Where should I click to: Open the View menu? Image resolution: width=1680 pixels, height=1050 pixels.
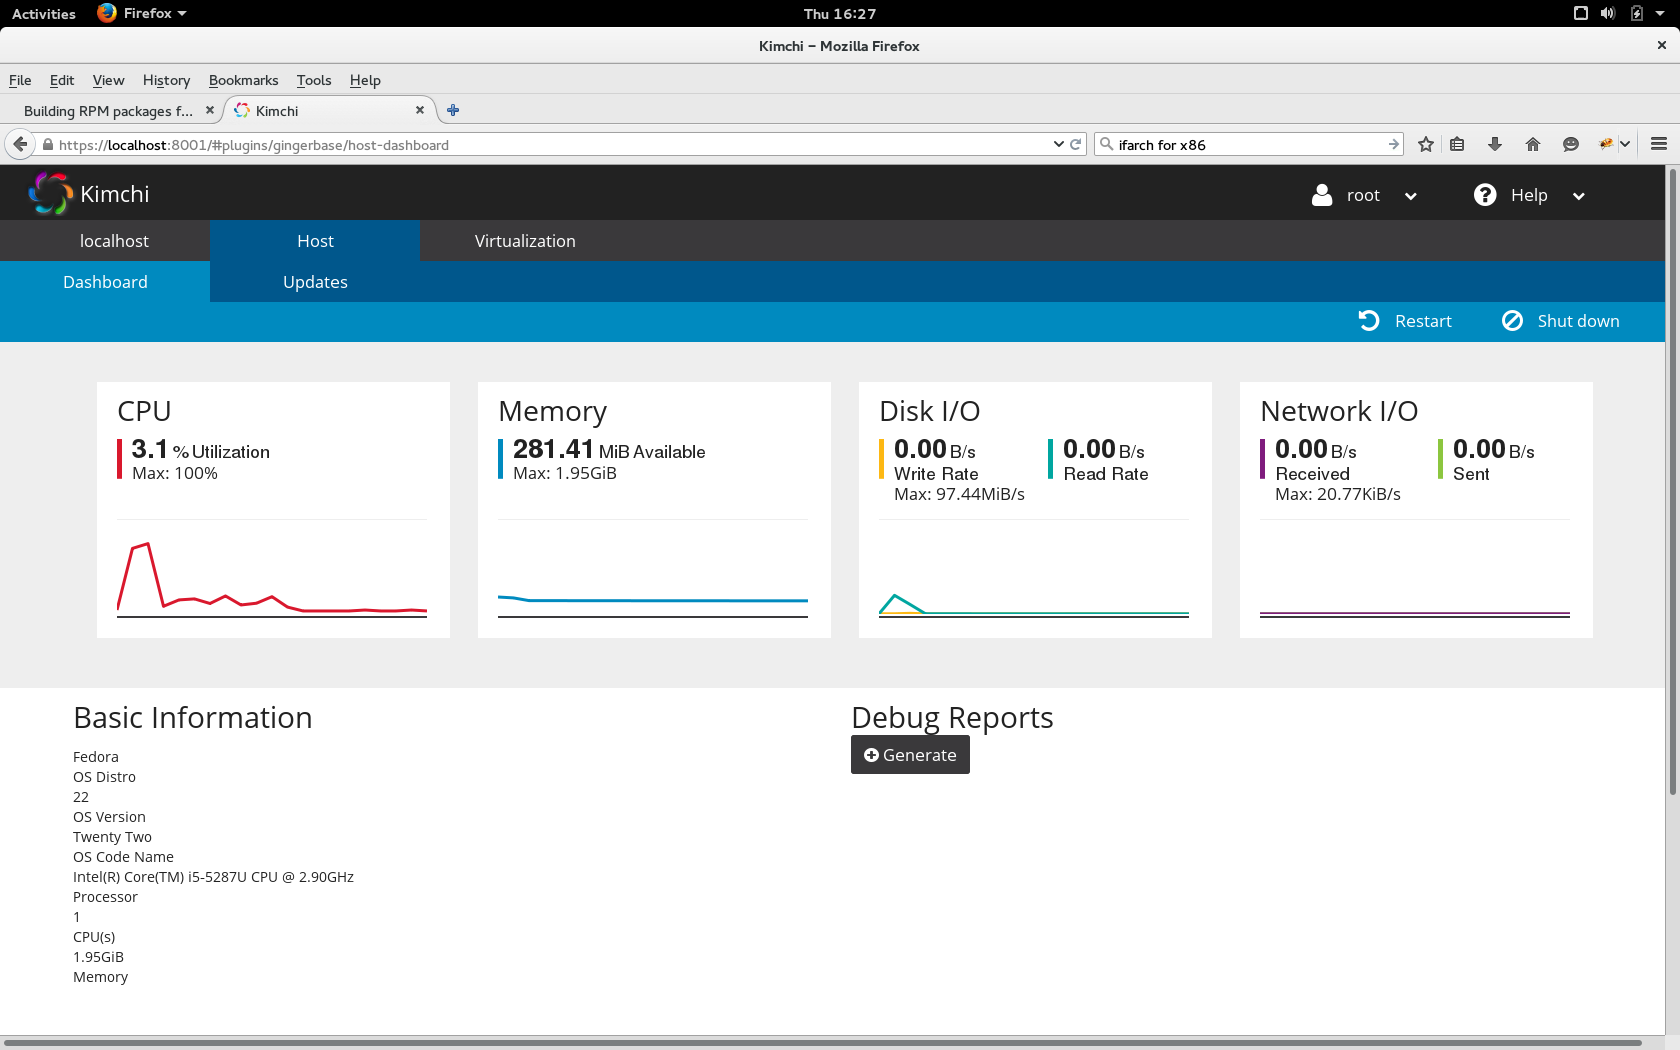(108, 80)
